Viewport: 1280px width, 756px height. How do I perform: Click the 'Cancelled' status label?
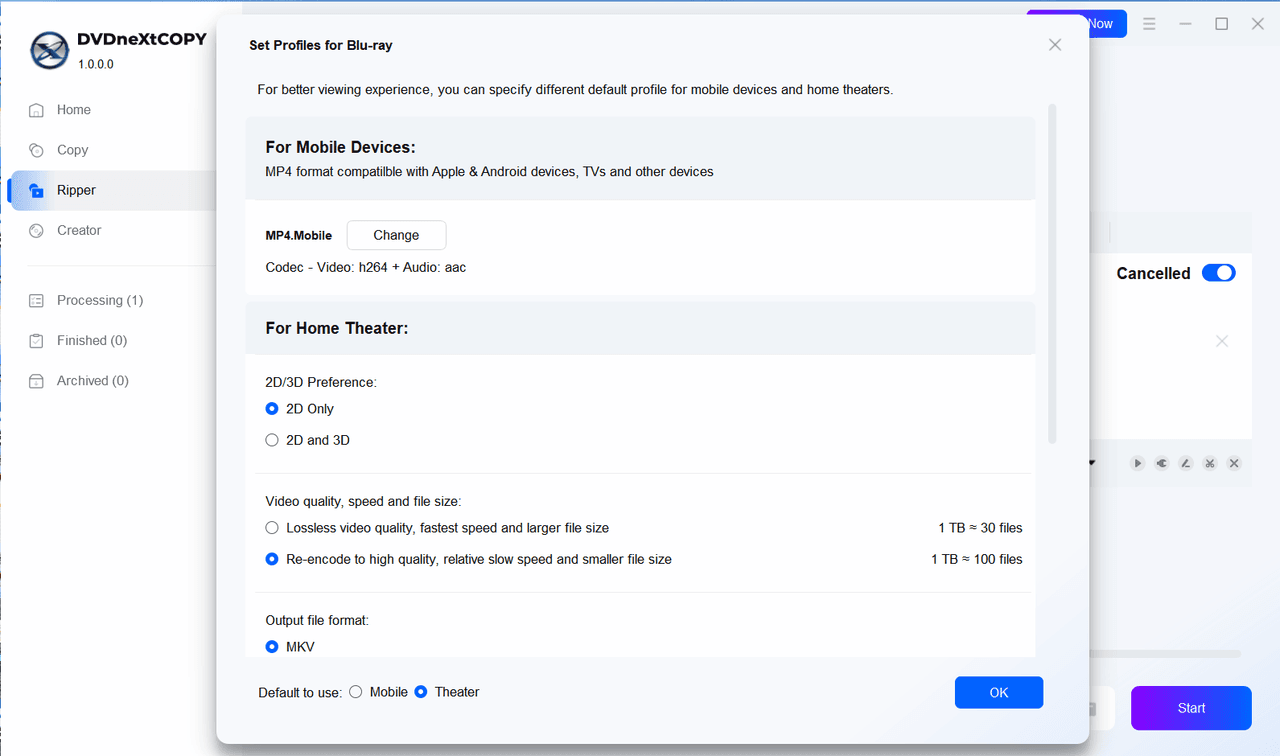pyautogui.click(x=1153, y=273)
